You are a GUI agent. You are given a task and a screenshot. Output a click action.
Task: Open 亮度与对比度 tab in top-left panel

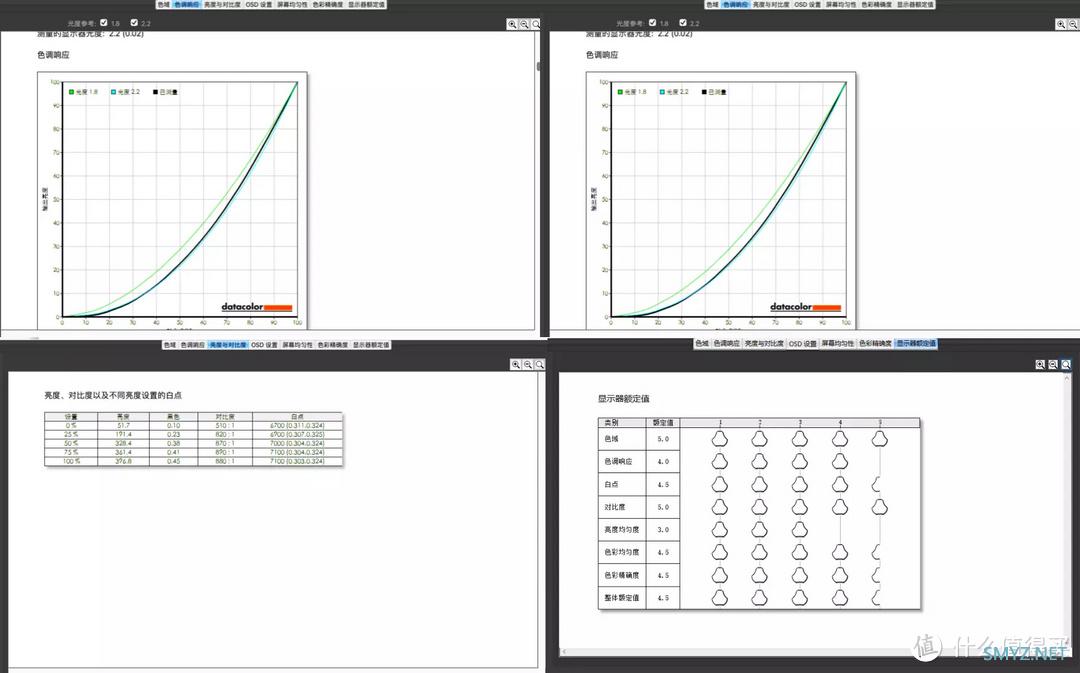[223, 5]
